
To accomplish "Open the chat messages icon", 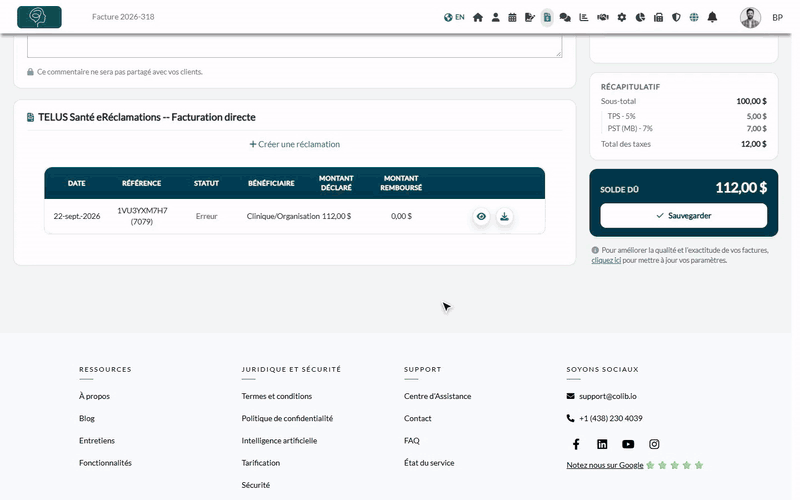I will (x=565, y=17).
